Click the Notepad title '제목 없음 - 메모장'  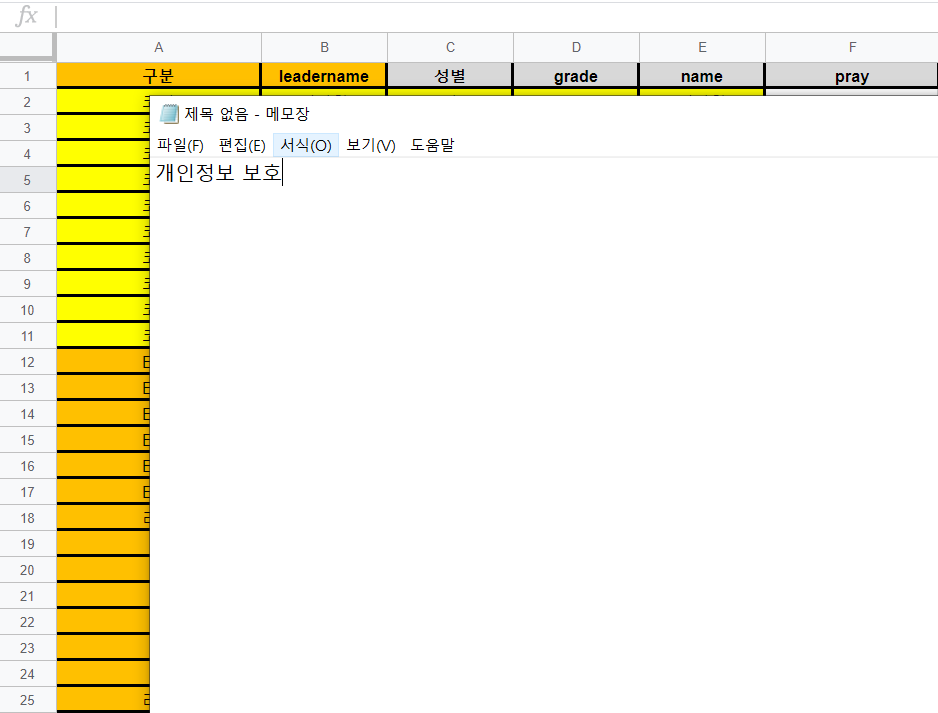pos(246,114)
